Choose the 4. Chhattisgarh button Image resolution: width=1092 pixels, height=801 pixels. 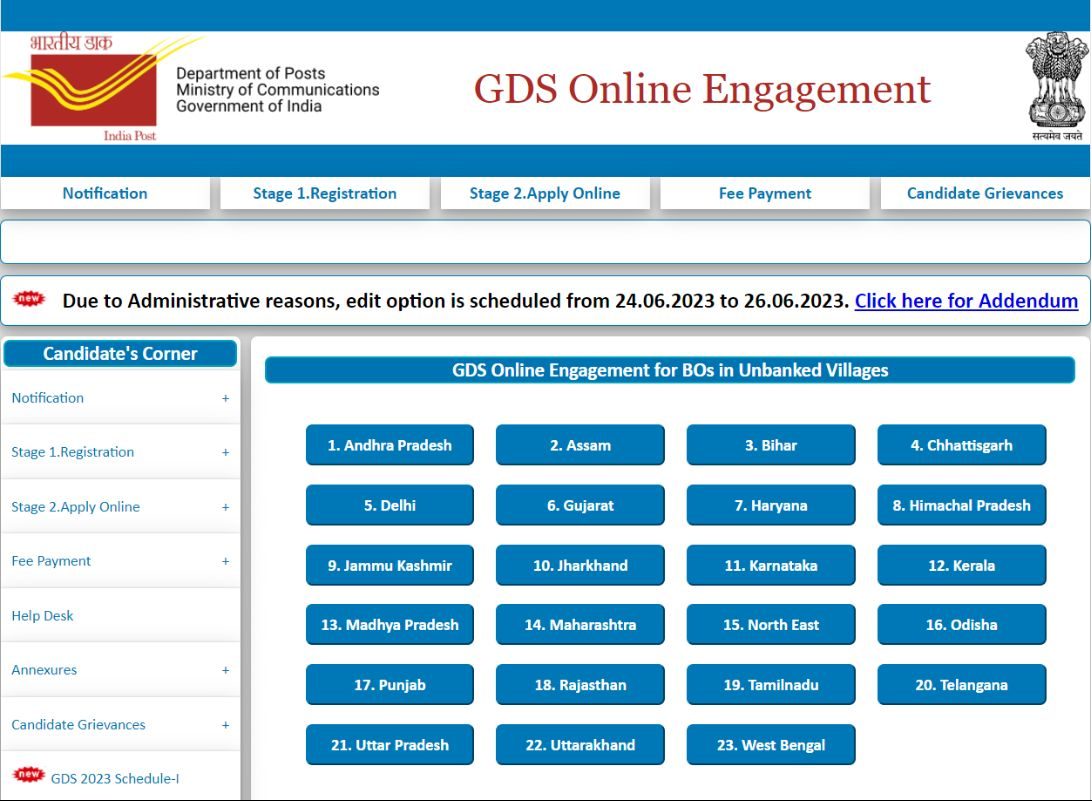click(962, 445)
